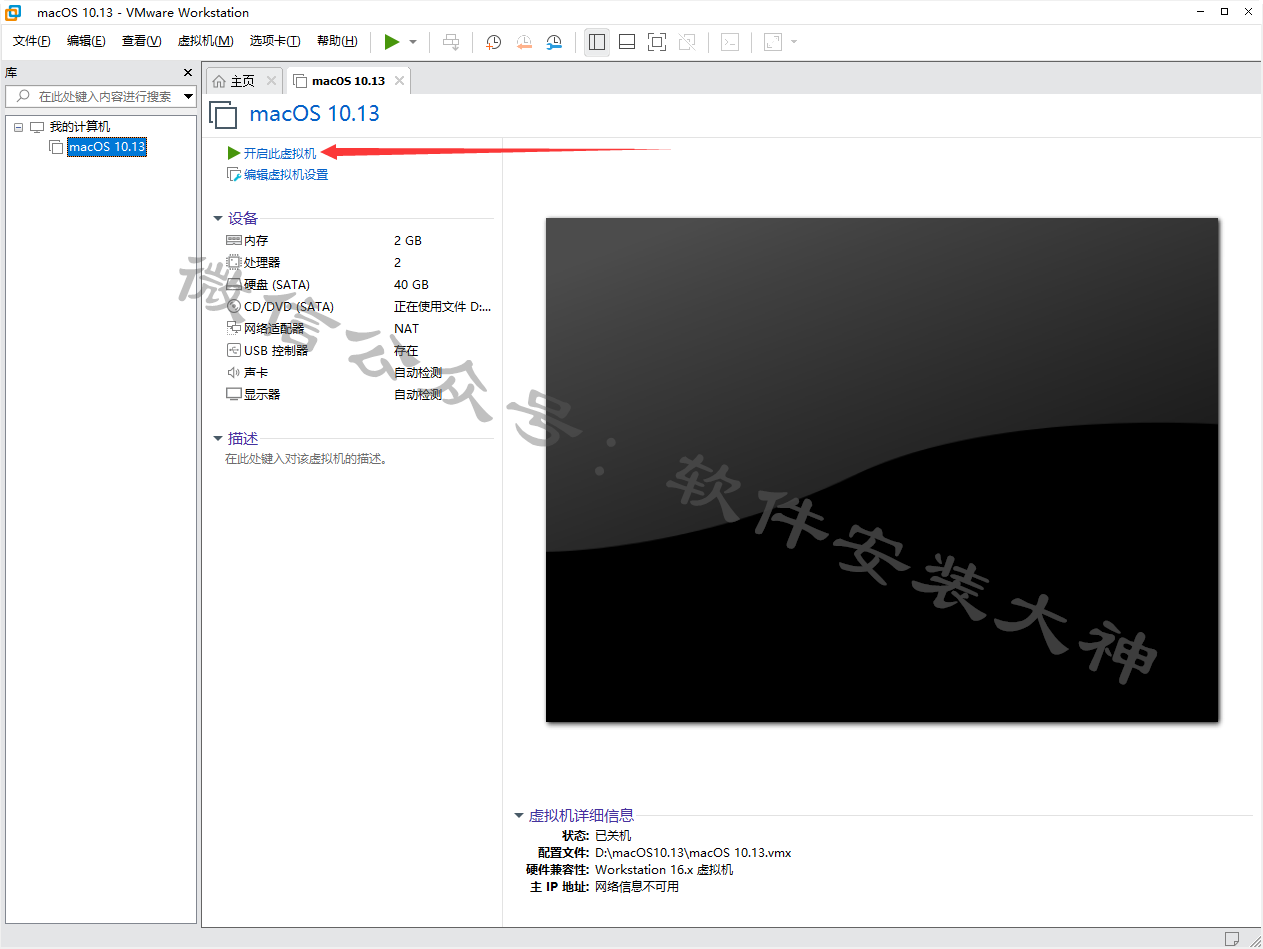Click the 处理器 processor device icon
Image resolution: width=1263 pixels, height=949 pixels.
[234, 263]
